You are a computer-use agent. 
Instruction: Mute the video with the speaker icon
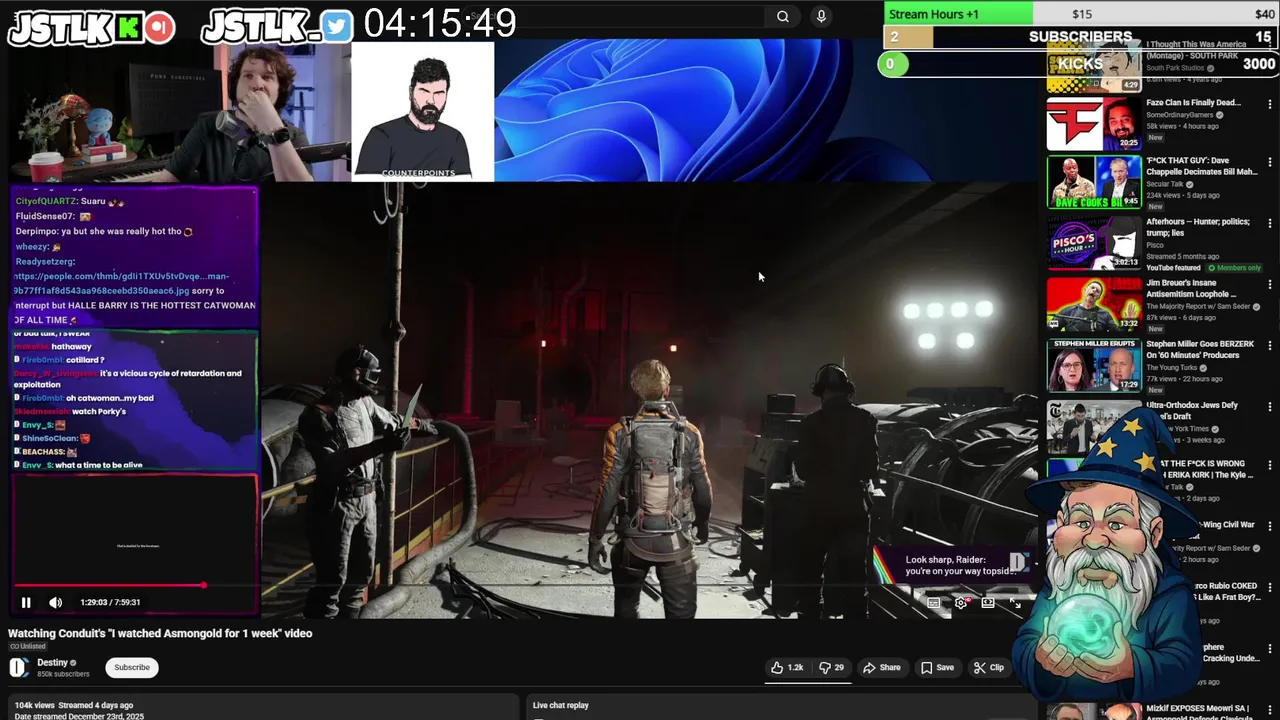(56, 602)
